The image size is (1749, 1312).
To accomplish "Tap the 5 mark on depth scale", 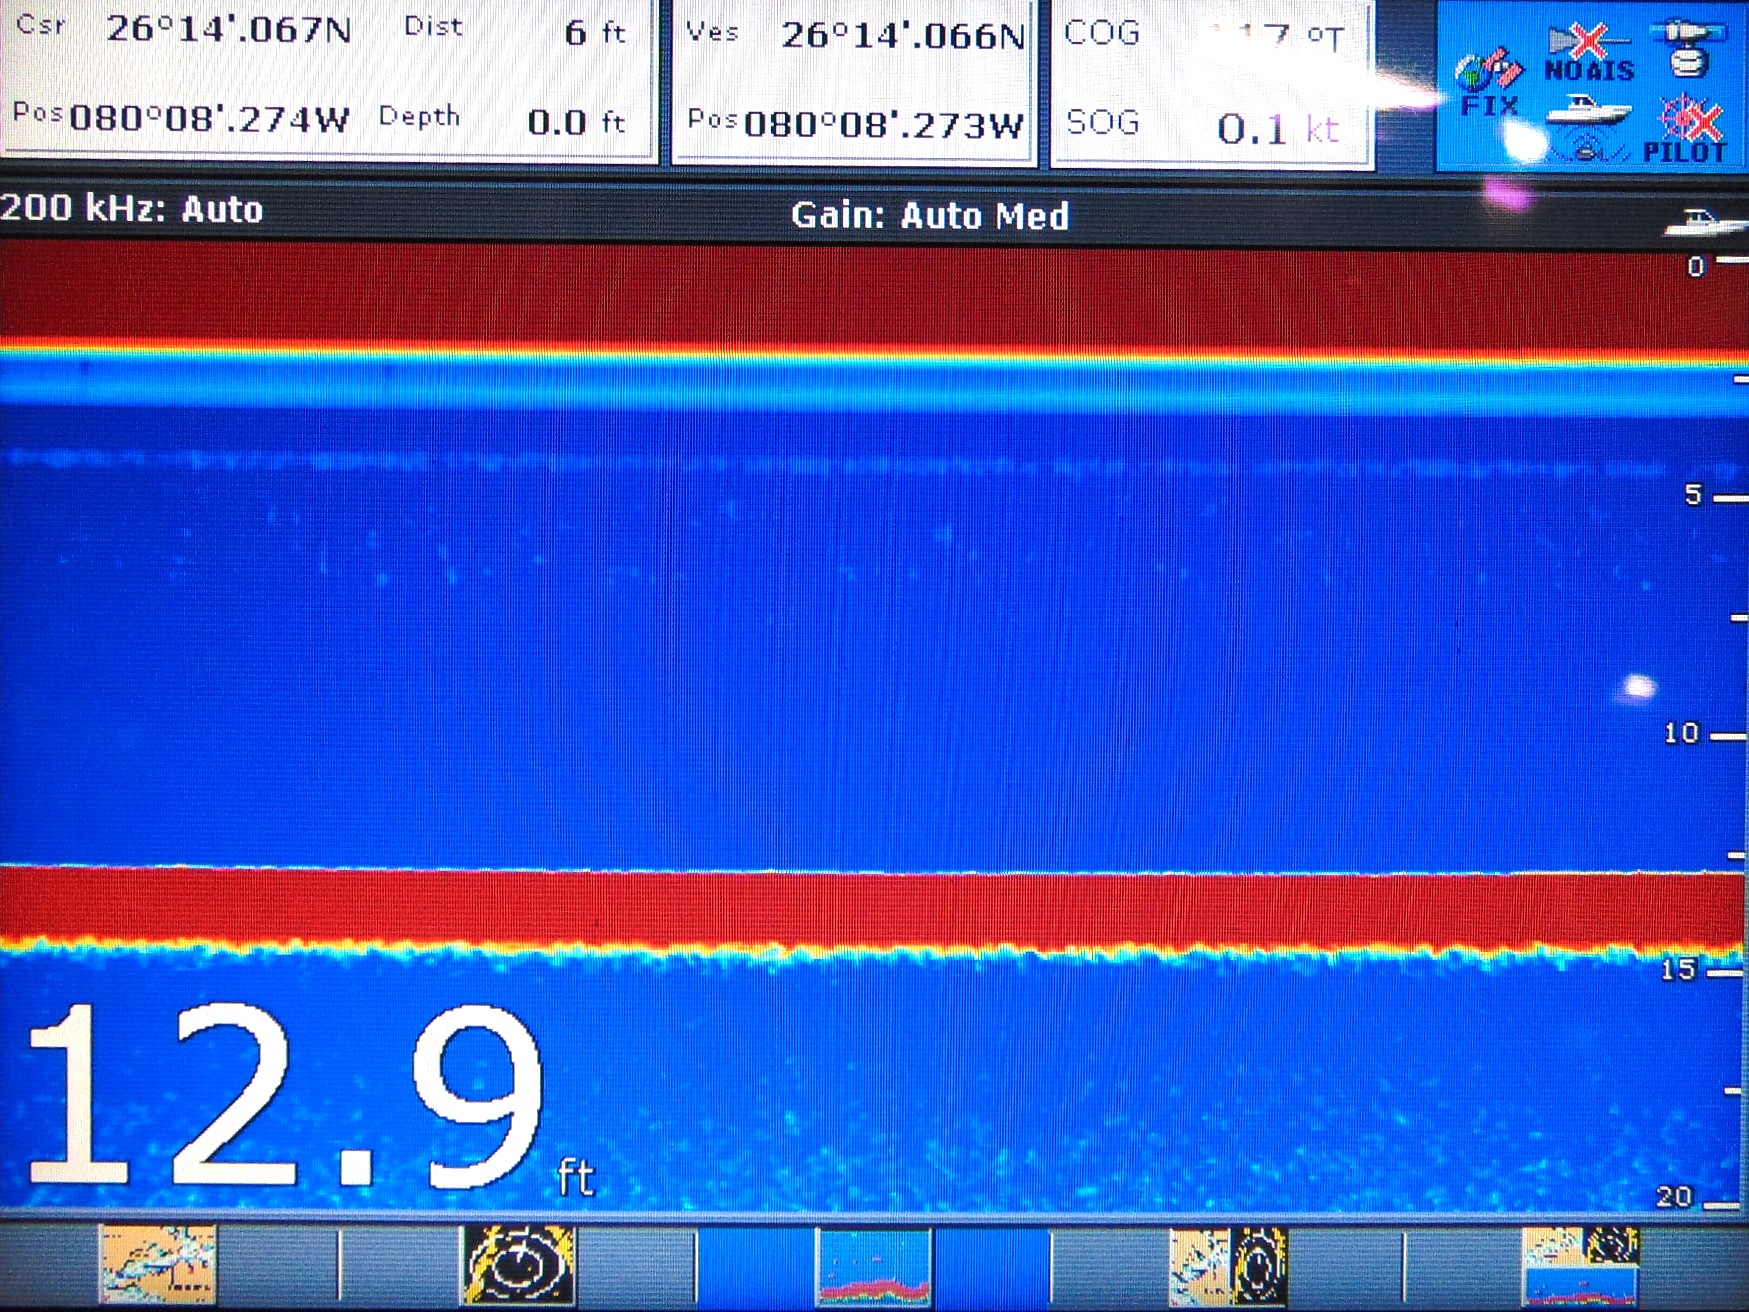I will pos(1693,494).
